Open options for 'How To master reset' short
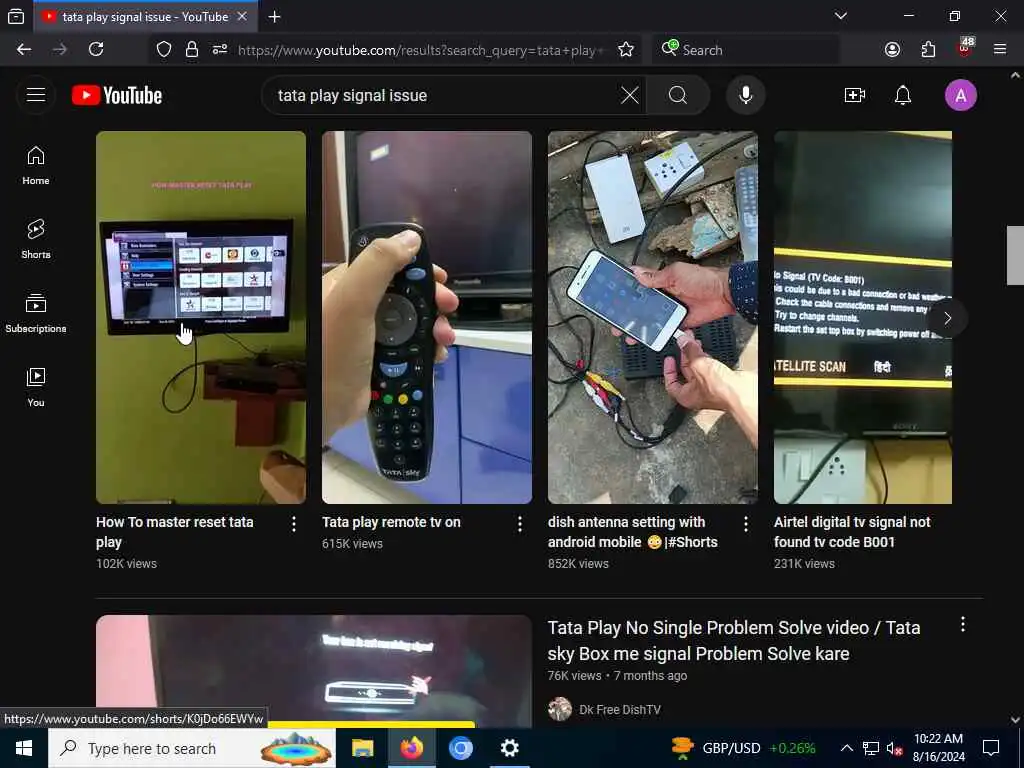Viewport: 1024px width, 768px height. click(294, 524)
